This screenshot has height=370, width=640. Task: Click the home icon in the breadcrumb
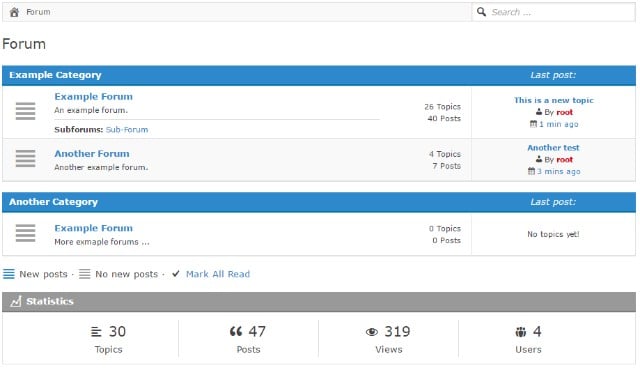click(14, 12)
